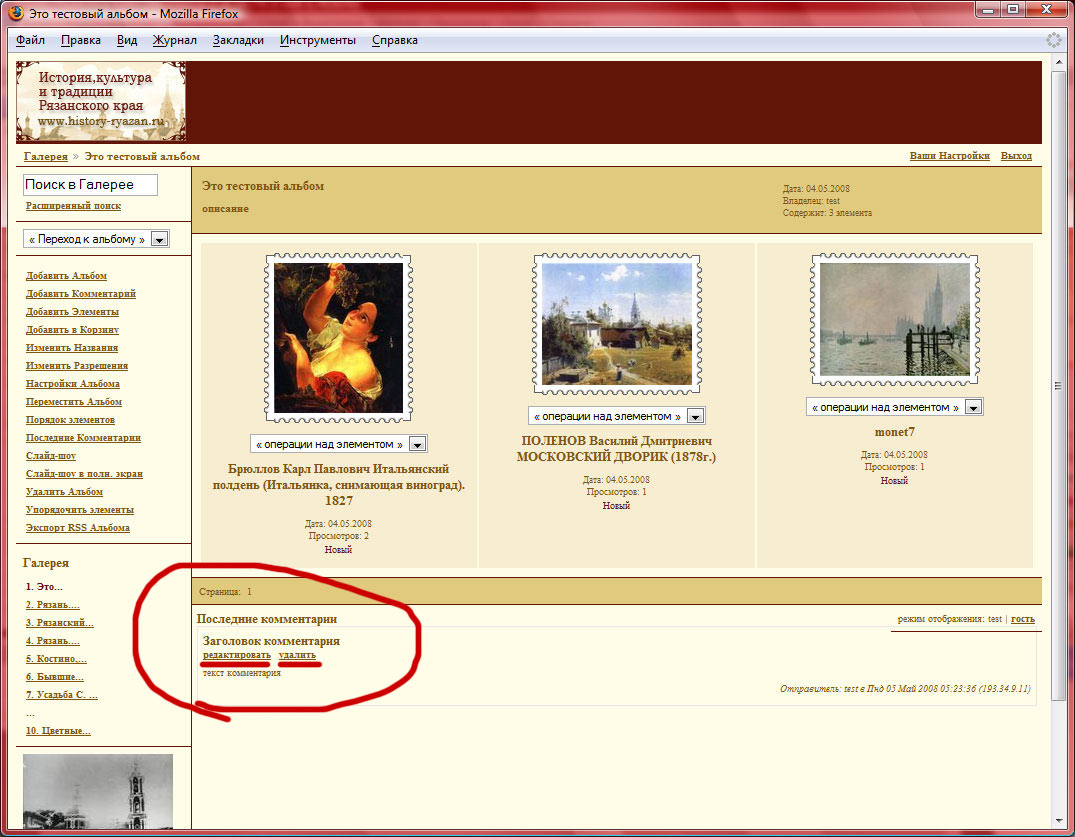Click Переместить Альбом link
The image size is (1075, 837).
pos(74,402)
